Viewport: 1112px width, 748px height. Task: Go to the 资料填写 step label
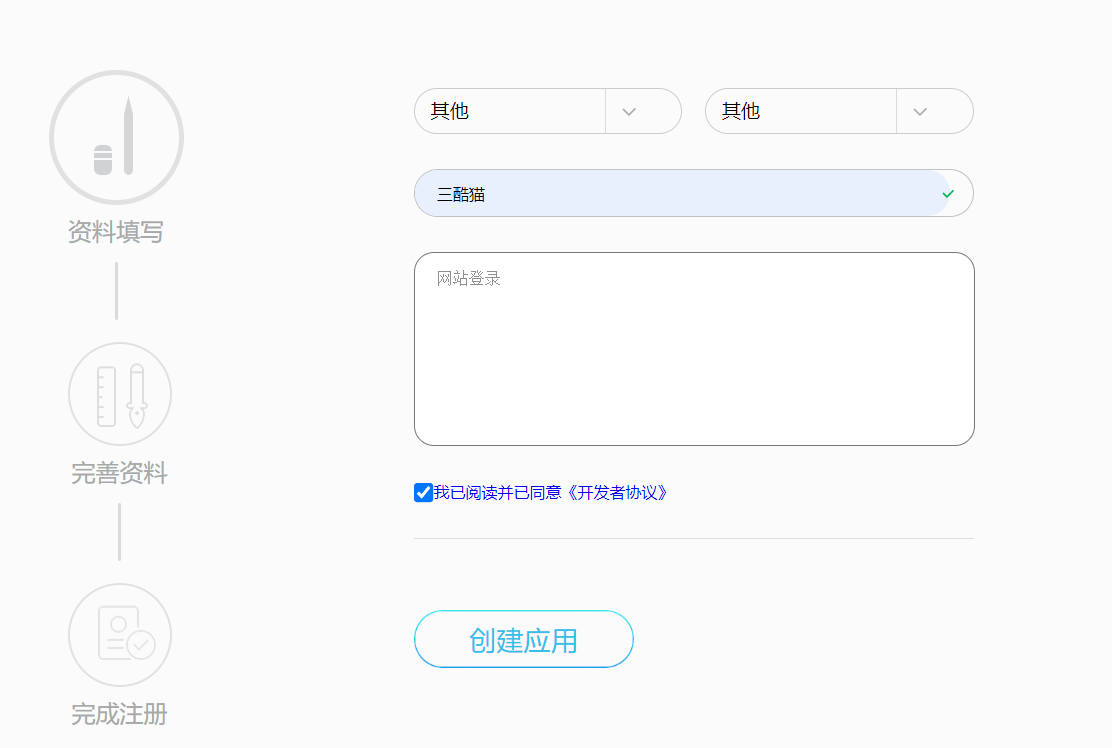click(x=116, y=232)
